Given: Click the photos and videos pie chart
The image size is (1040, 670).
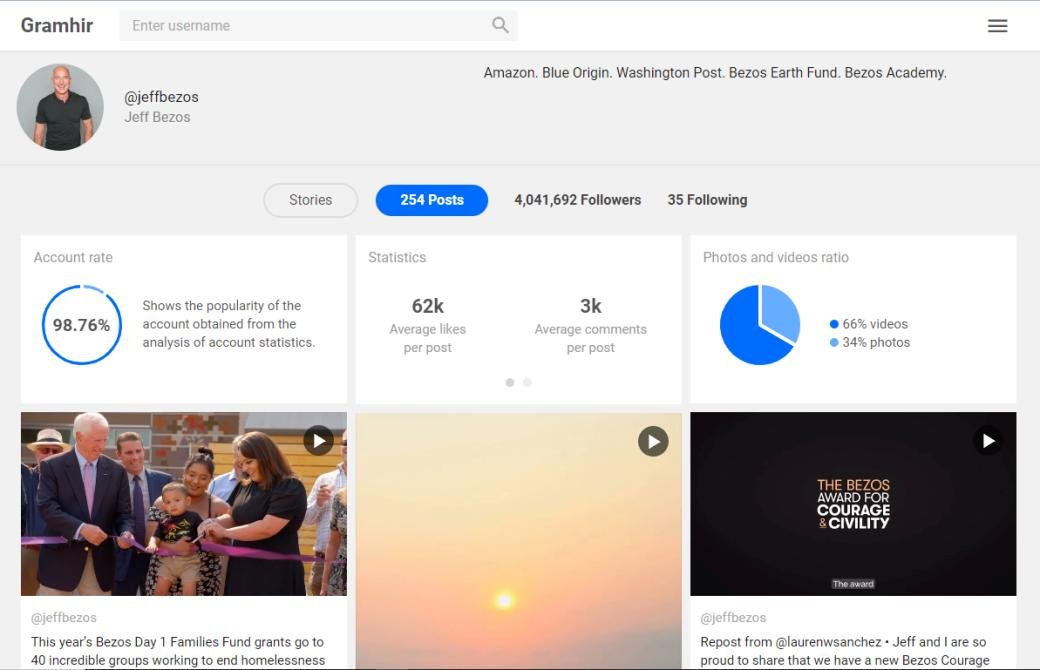Looking at the screenshot, I should (760, 325).
